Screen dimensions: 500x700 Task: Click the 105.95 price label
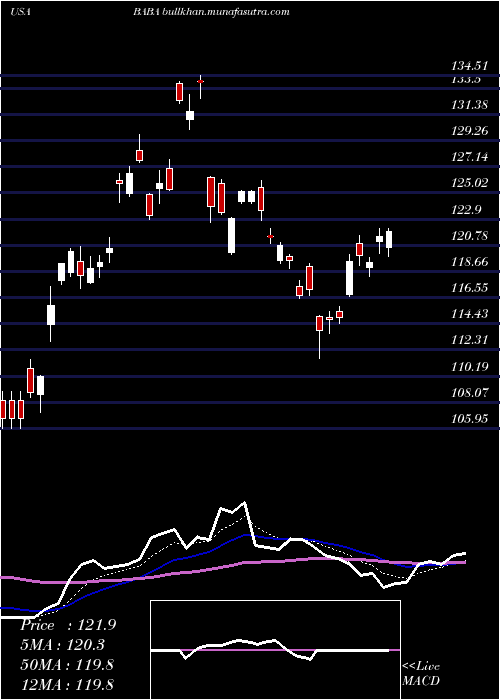[x=469, y=419]
